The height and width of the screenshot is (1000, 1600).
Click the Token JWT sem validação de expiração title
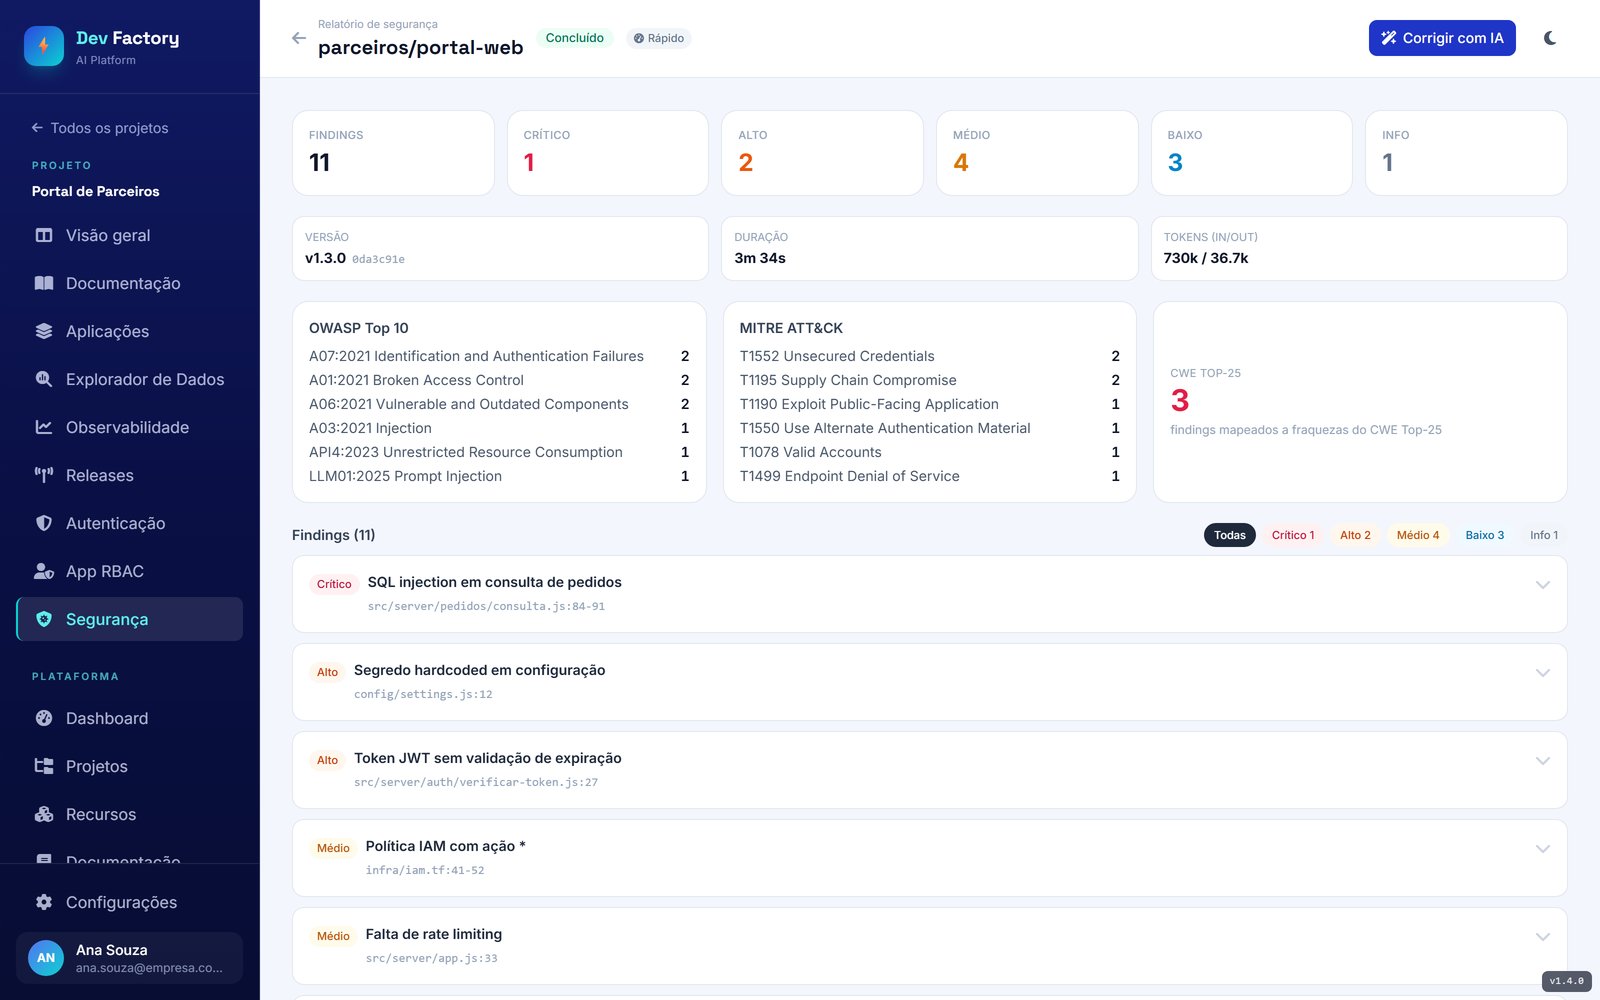click(488, 758)
